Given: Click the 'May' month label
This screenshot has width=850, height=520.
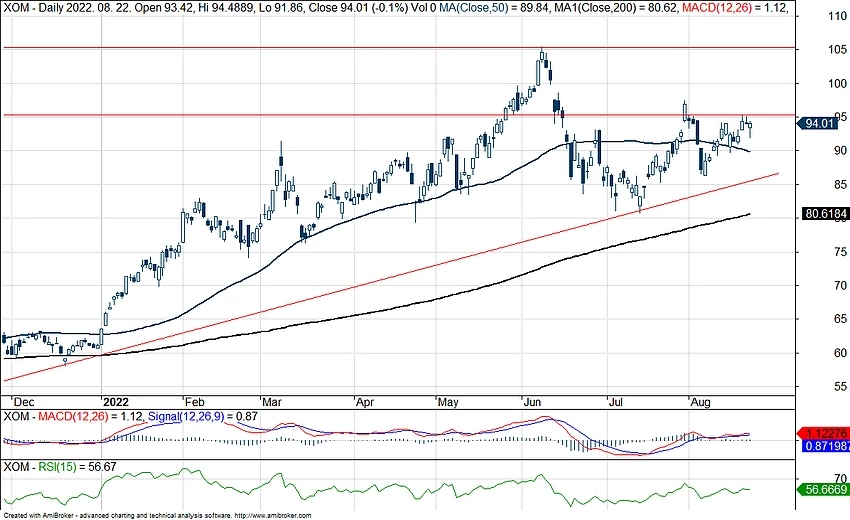Looking at the screenshot, I should point(448,402).
